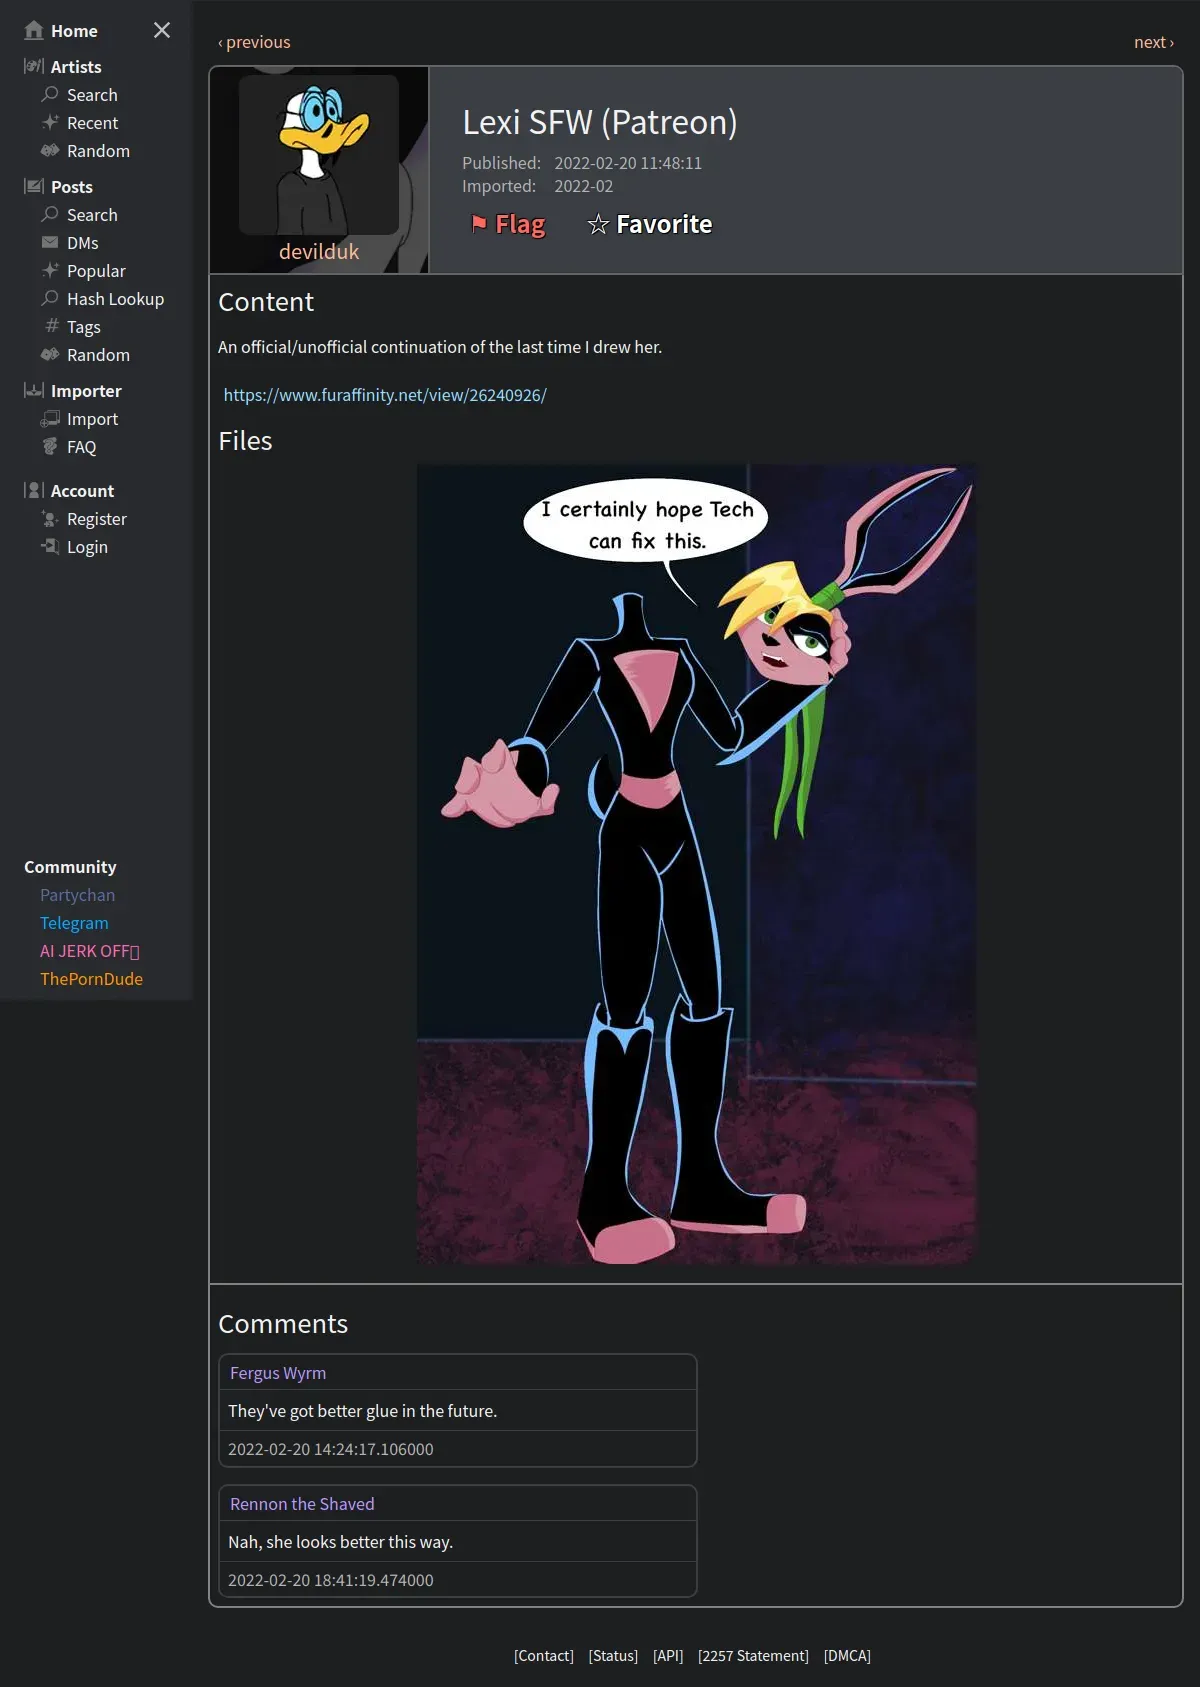Viewport: 1200px width, 1687px height.
Task: Click the icon beside FAQ
Action: coord(50,447)
